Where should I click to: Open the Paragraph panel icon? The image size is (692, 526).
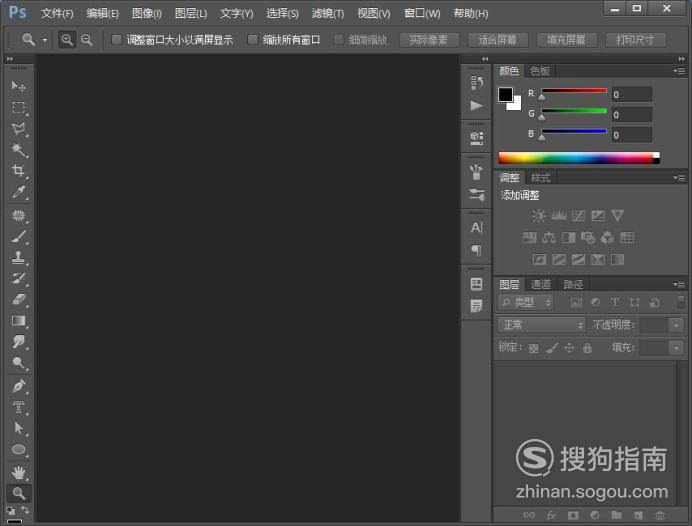tap(476, 250)
